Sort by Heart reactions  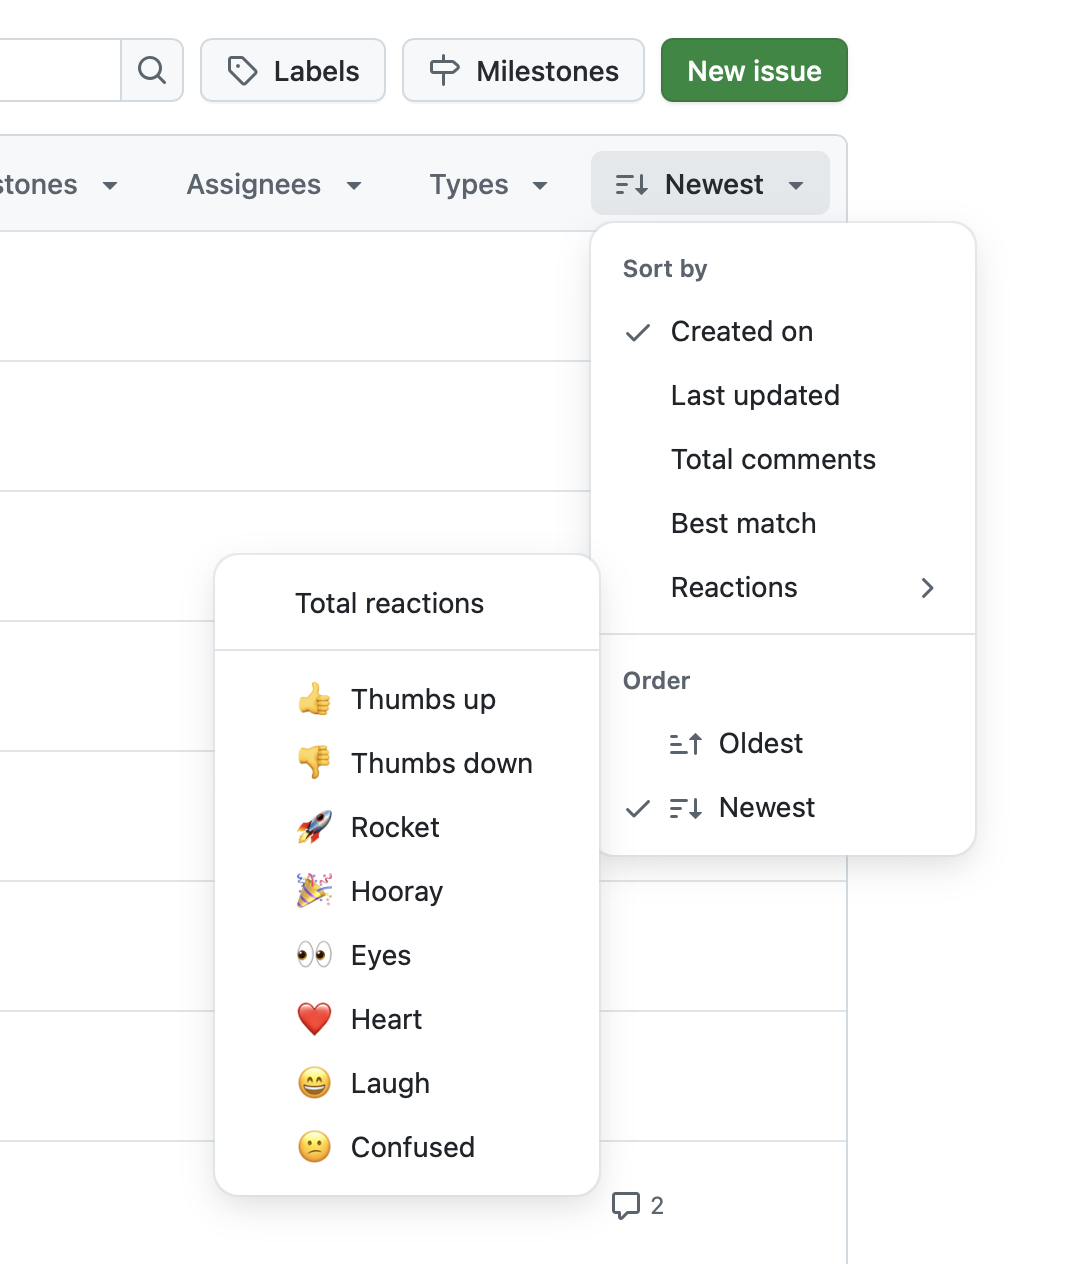pyautogui.click(x=386, y=1019)
